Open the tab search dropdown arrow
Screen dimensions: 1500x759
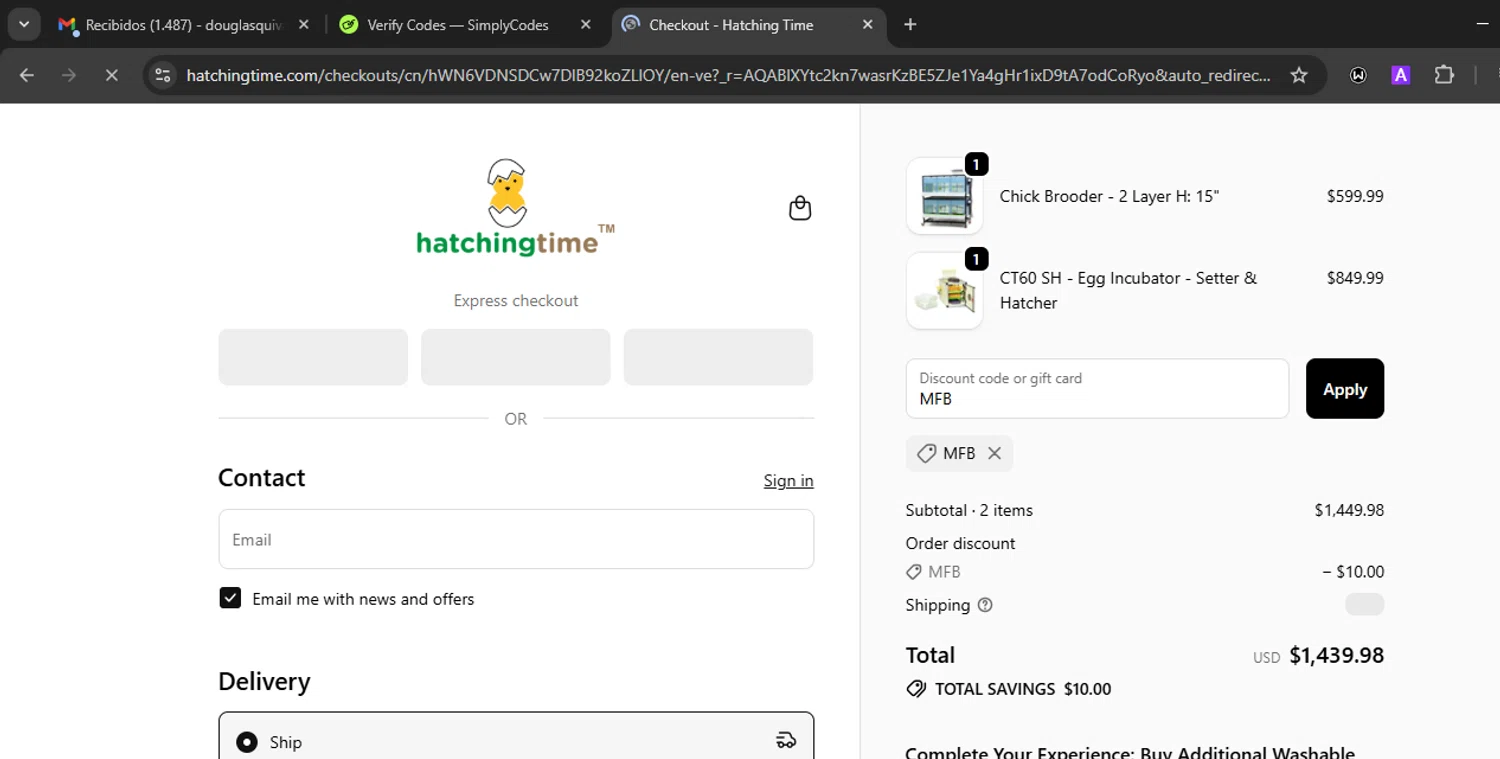[24, 24]
